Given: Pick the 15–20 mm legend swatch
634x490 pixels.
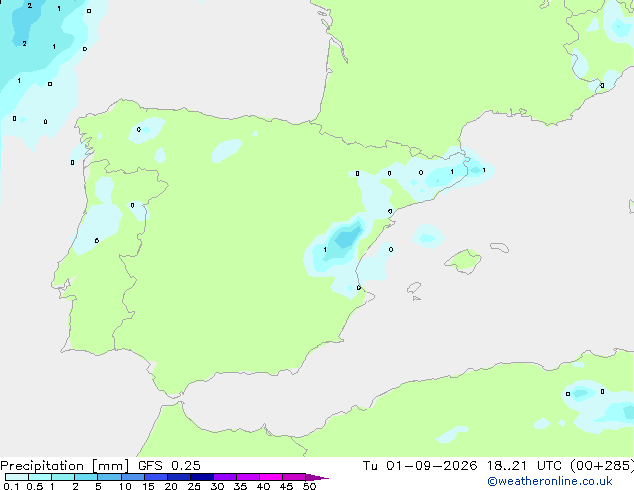Looking at the screenshot, I should [x=156, y=477].
